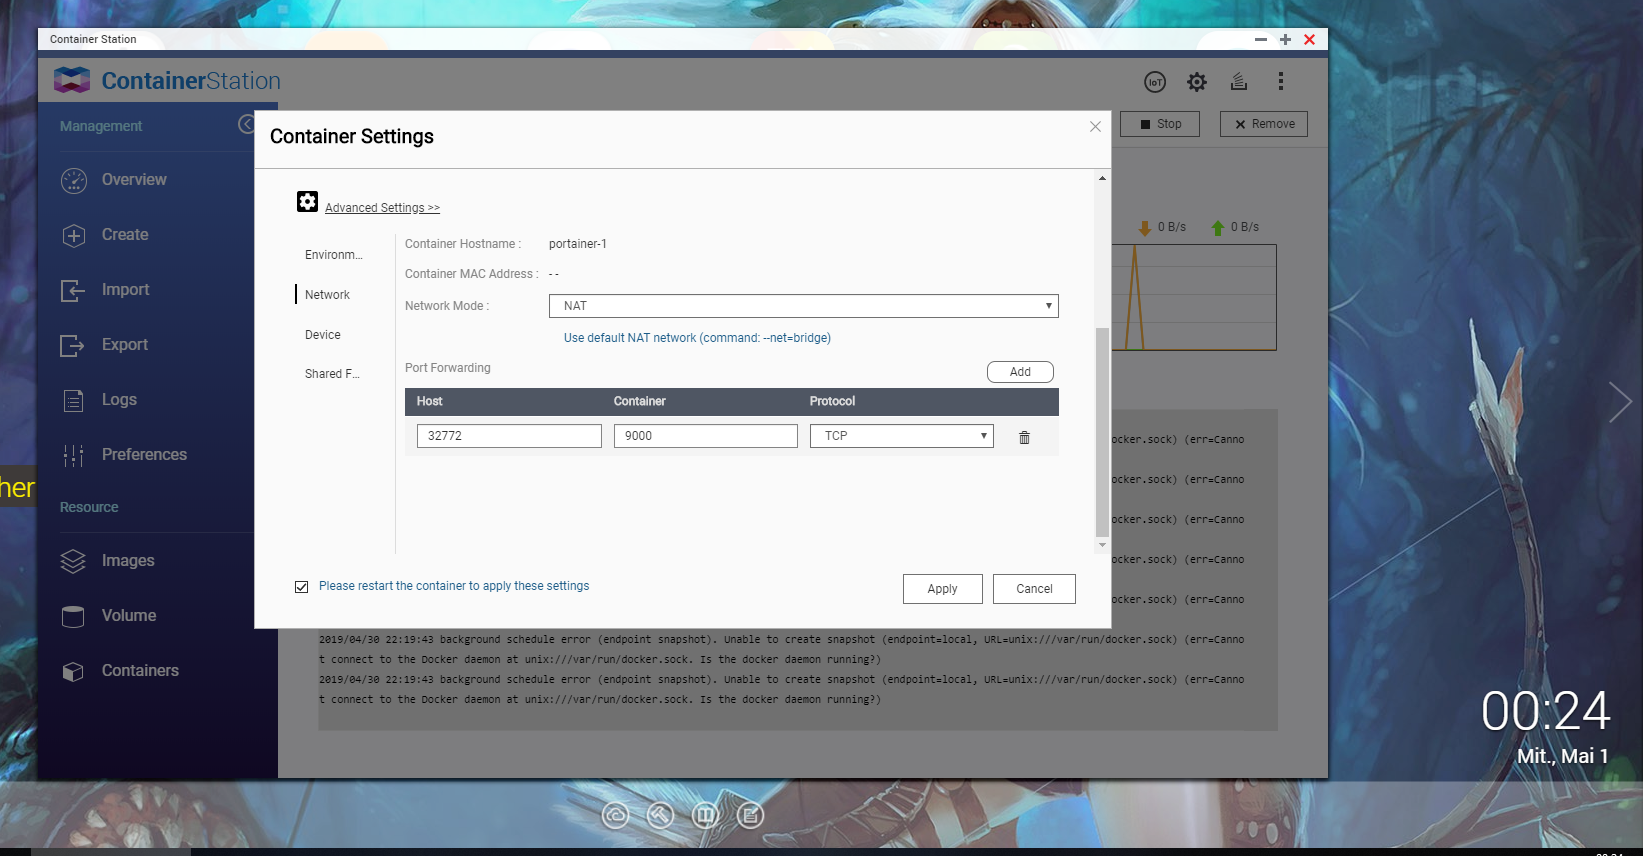Click the scrollbar down arrow in dialog
Image resolution: width=1643 pixels, height=856 pixels.
click(x=1102, y=545)
